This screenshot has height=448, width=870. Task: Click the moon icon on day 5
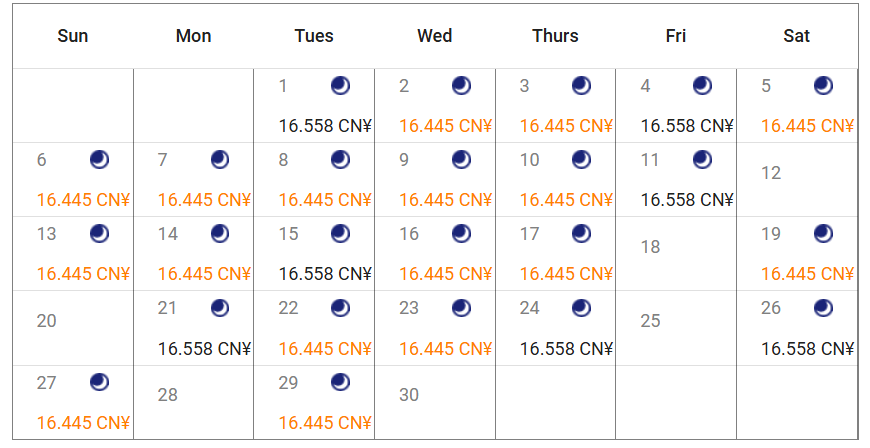tap(823, 86)
